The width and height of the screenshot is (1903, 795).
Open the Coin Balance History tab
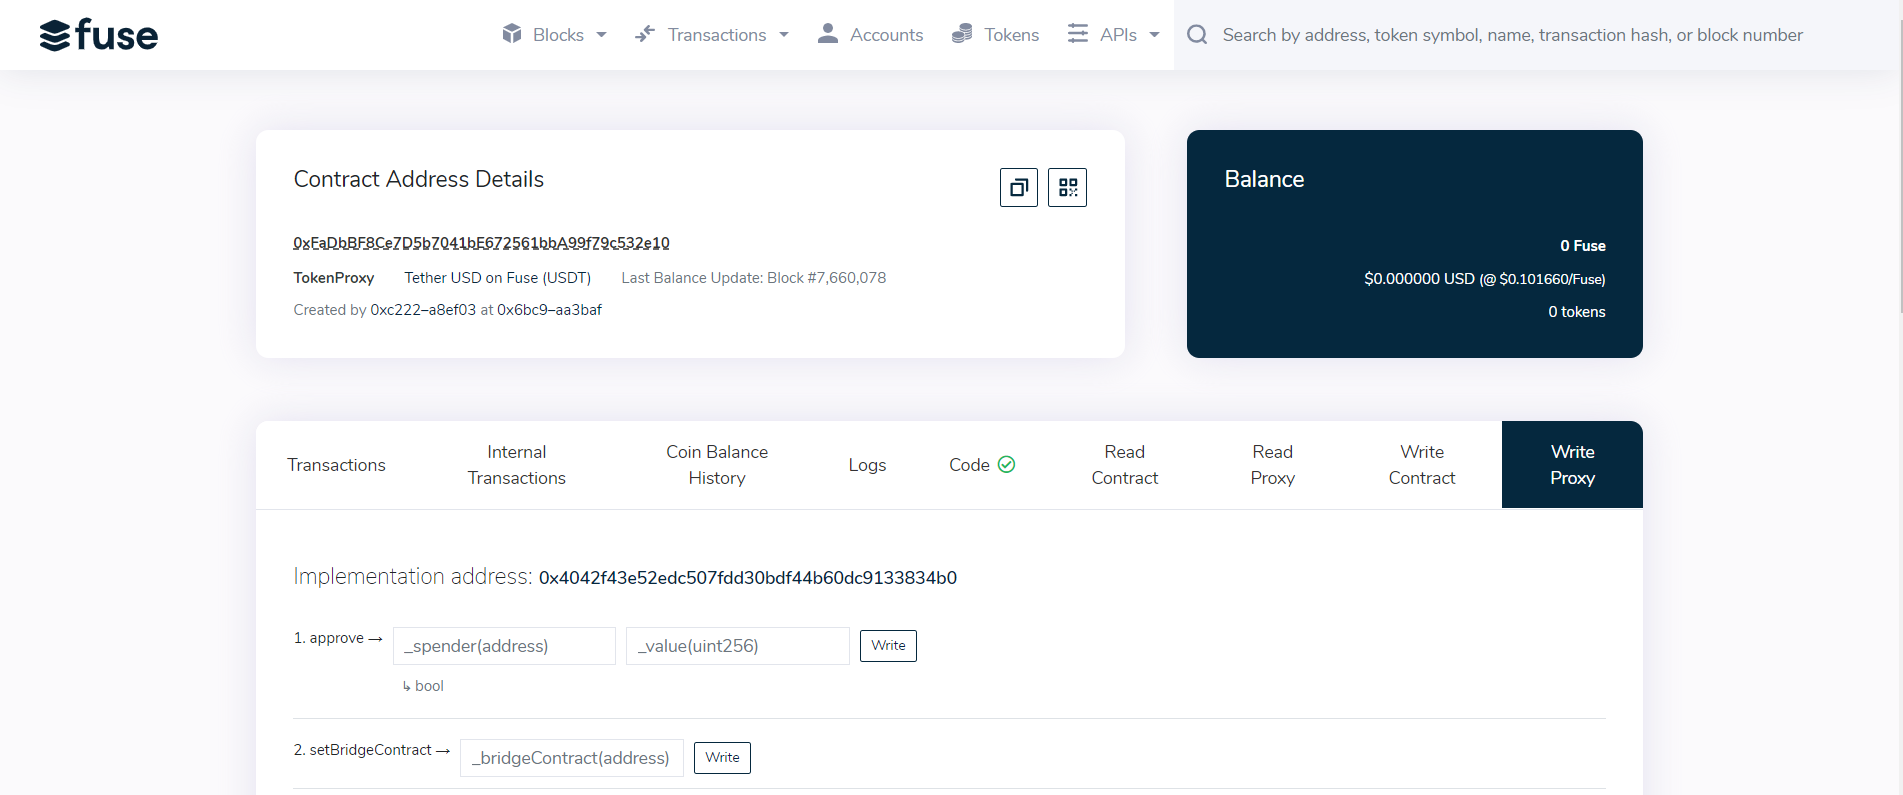pyautogui.click(x=717, y=465)
